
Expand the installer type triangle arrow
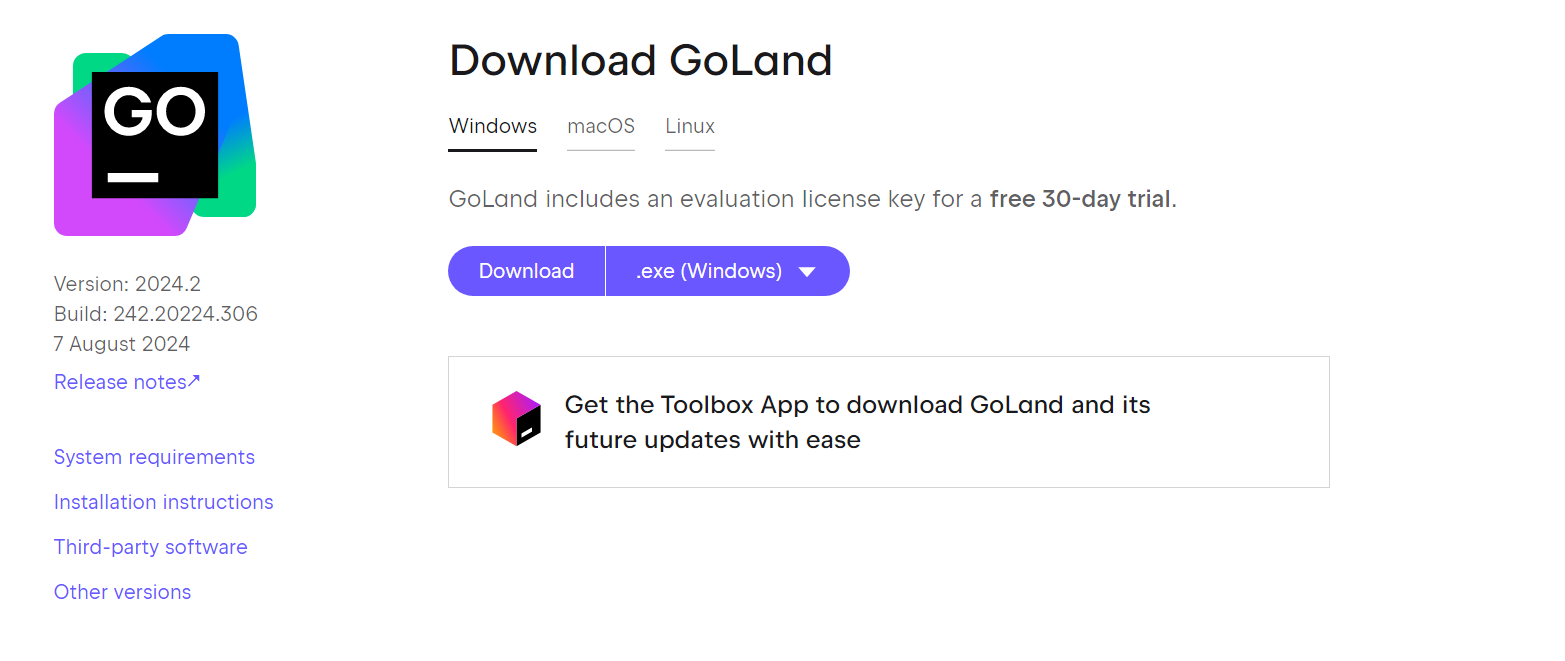pyautogui.click(x=808, y=271)
